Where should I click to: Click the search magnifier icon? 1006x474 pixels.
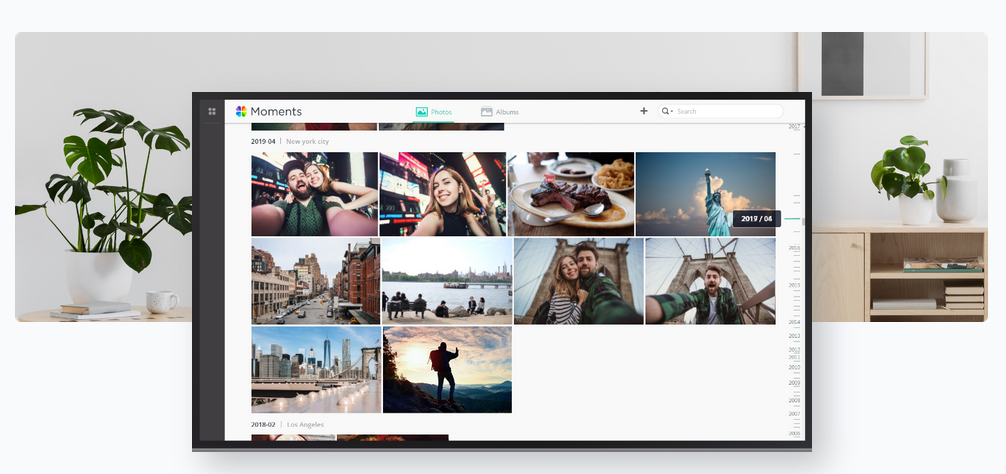pos(666,111)
